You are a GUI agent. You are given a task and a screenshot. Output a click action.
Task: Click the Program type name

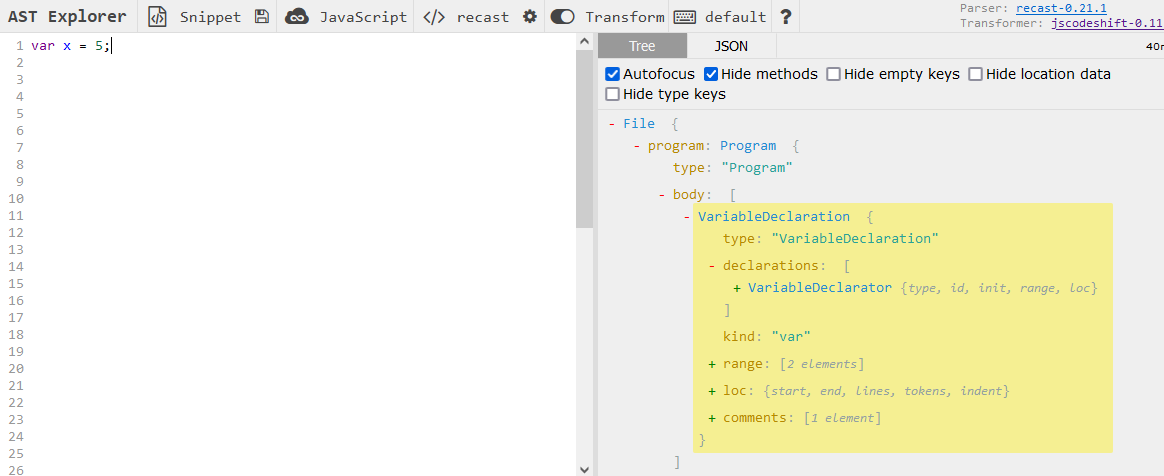tap(748, 146)
